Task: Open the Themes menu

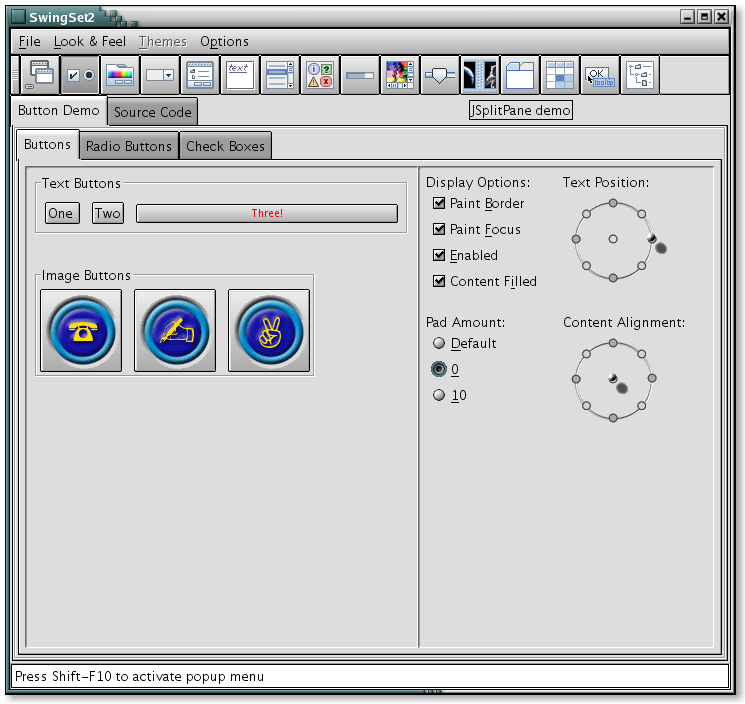Action: 163,42
